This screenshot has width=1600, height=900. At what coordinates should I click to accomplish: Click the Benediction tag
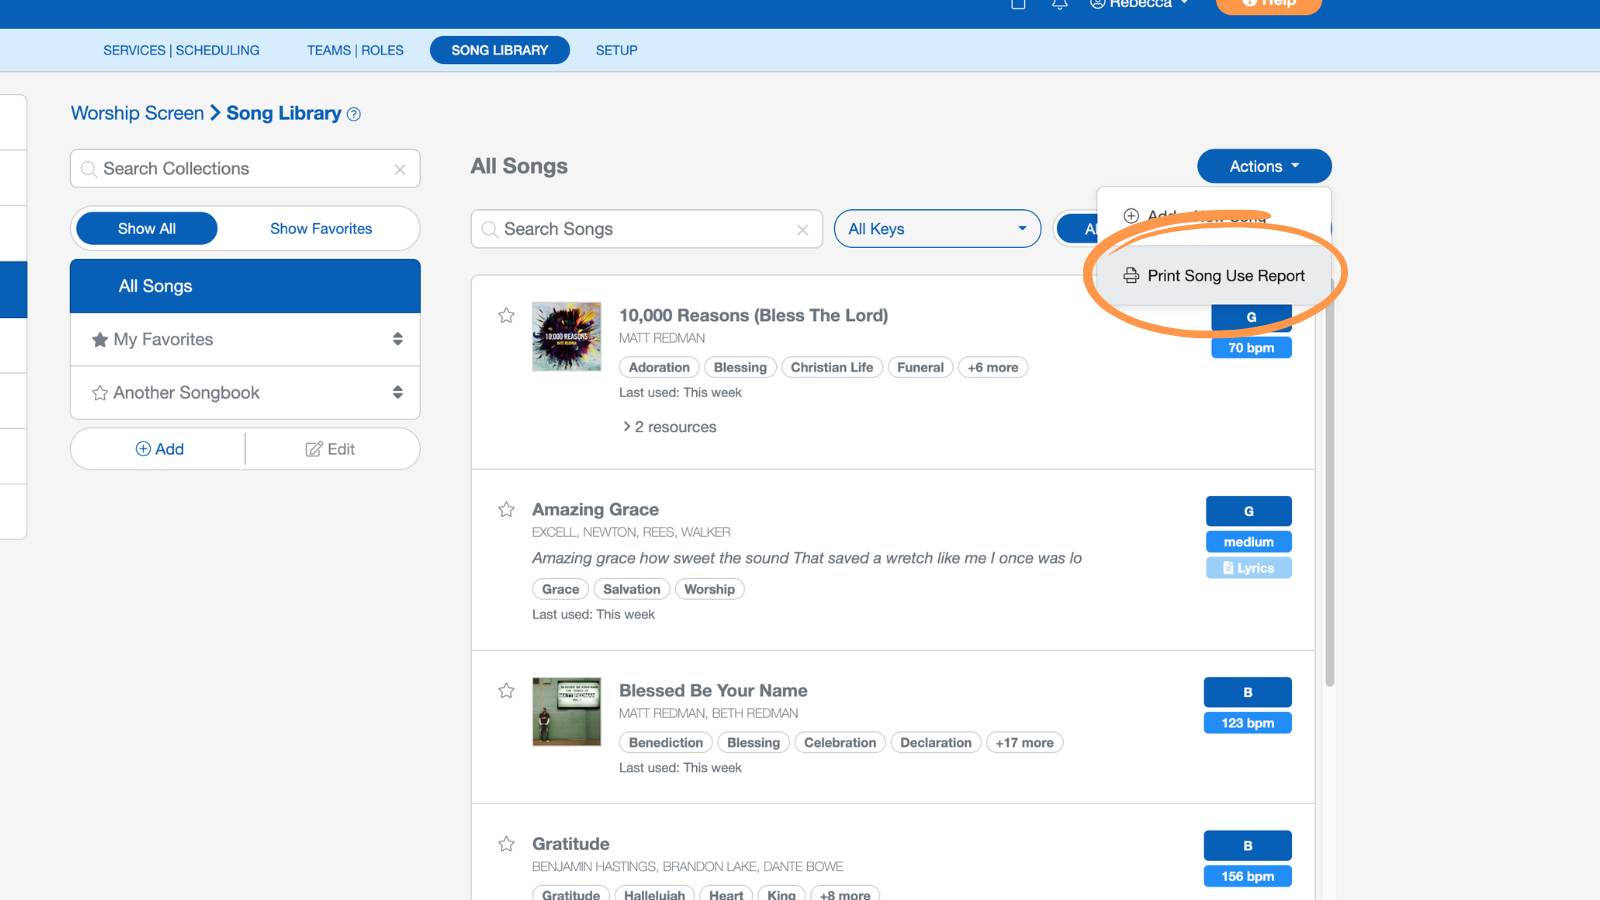click(x=666, y=743)
